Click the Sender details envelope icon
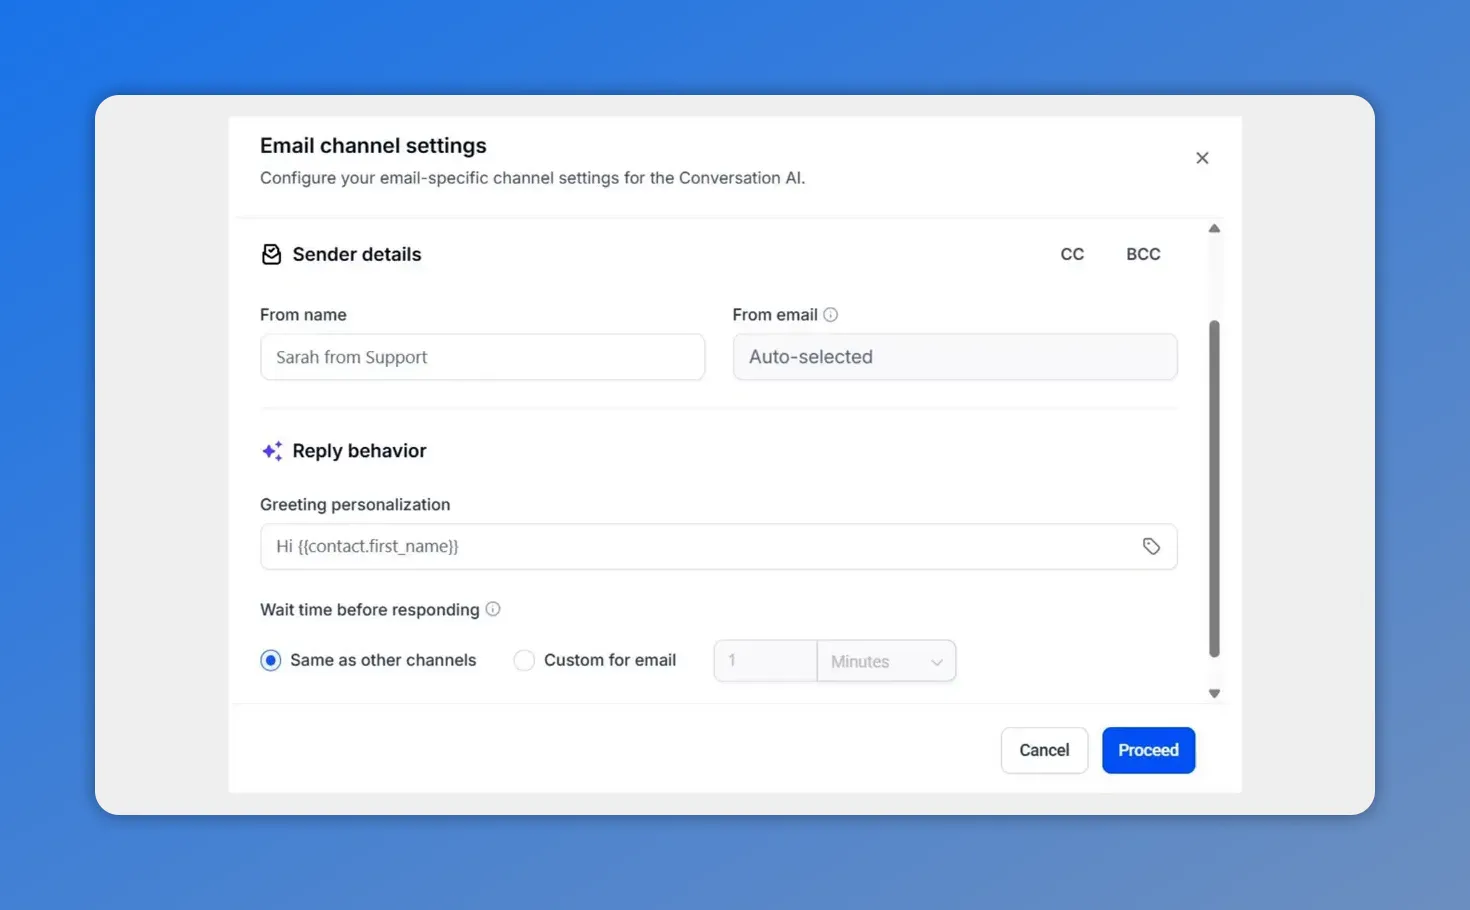 pyautogui.click(x=271, y=254)
